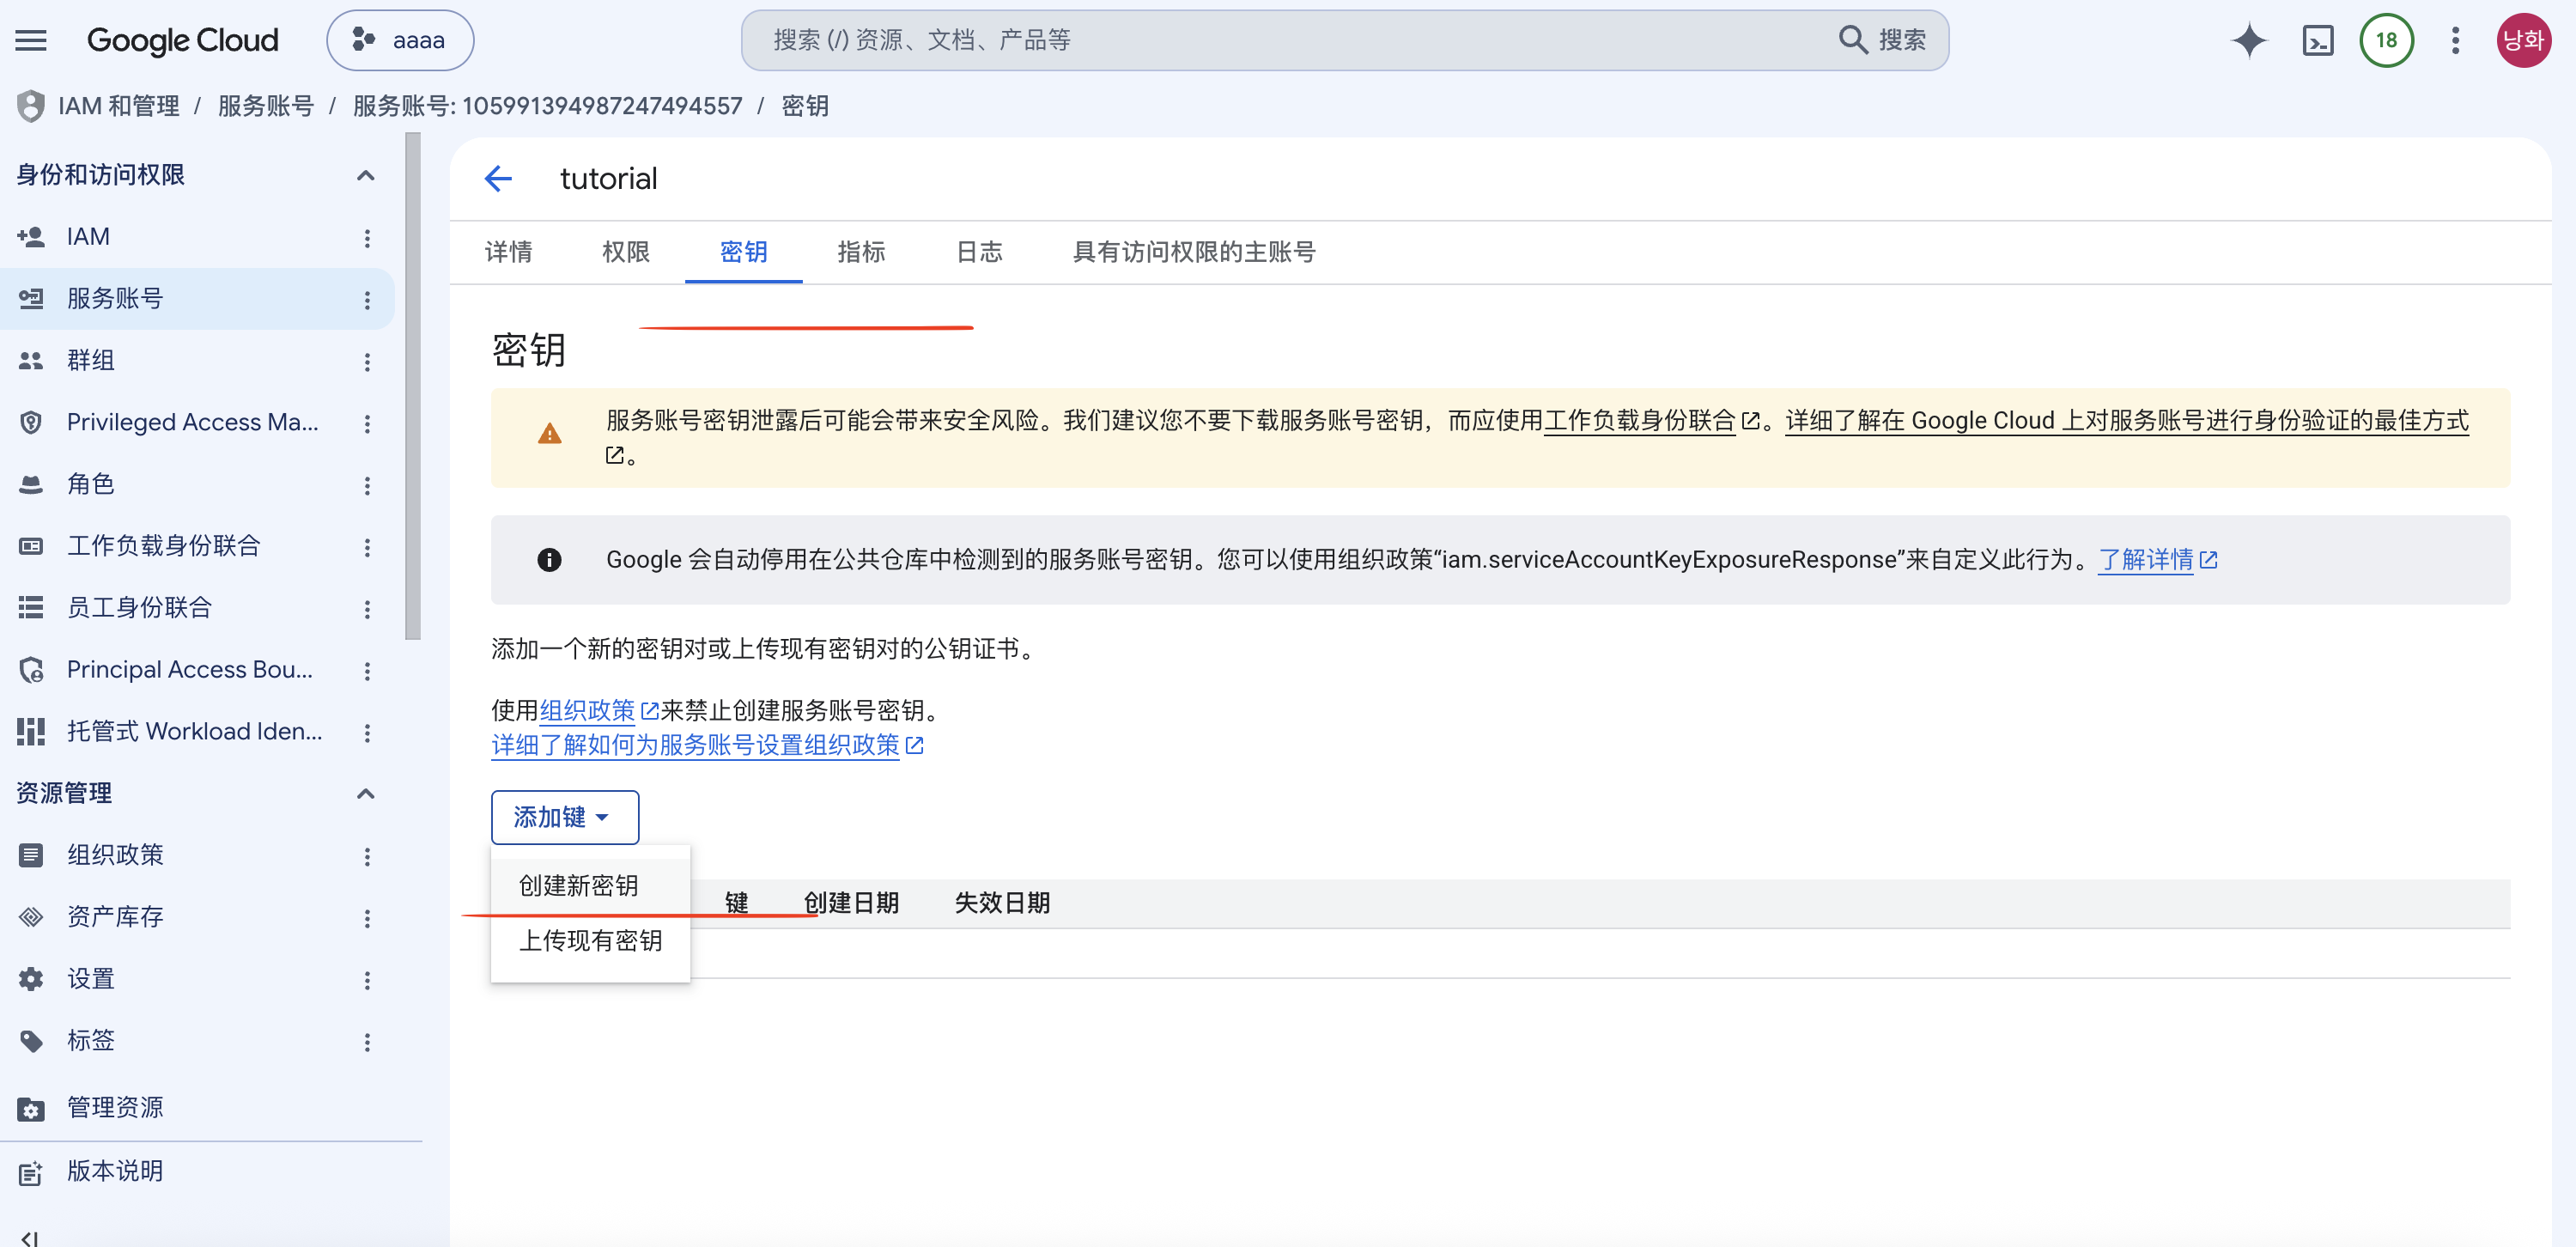Click the 标签 tag icon

click(x=31, y=1041)
